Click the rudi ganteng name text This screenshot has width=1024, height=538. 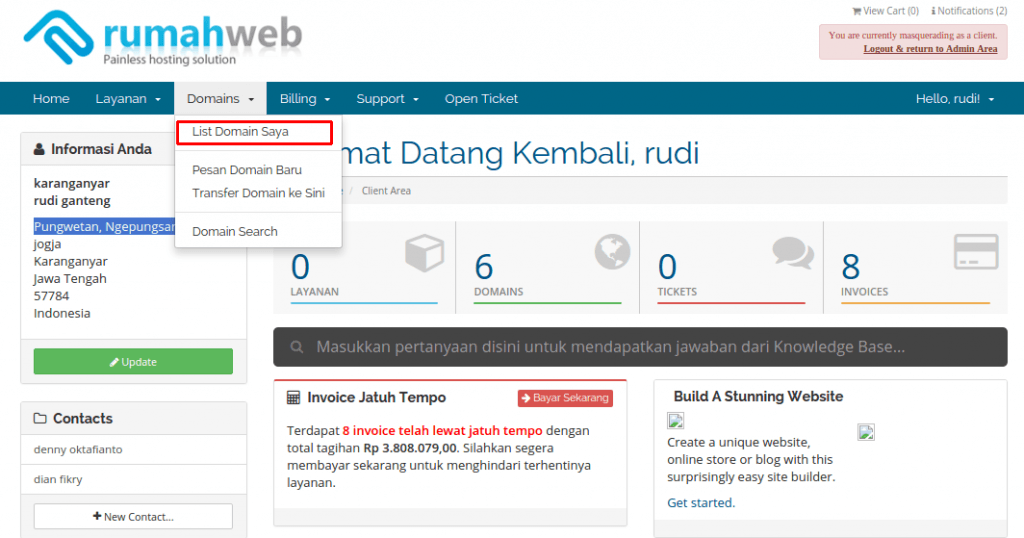[x=72, y=200]
